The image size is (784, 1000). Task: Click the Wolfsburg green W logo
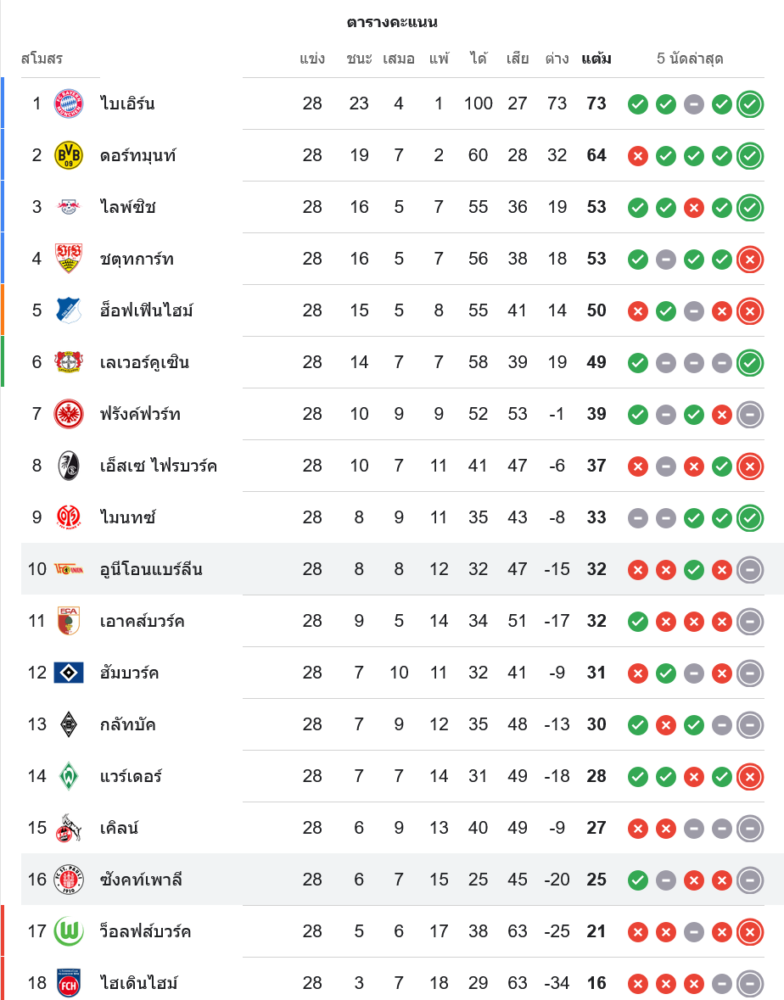click(69, 931)
